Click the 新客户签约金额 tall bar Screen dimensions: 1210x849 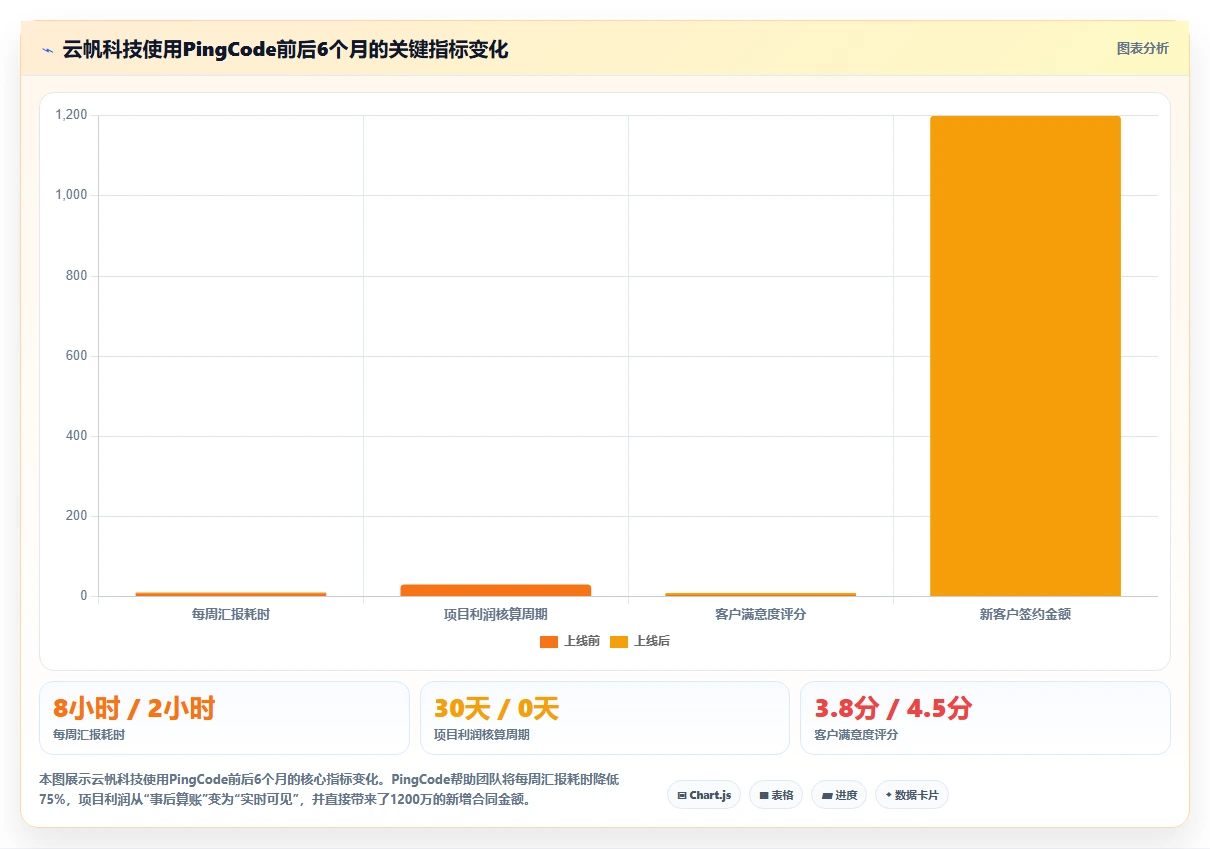pyautogui.click(x=1025, y=356)
